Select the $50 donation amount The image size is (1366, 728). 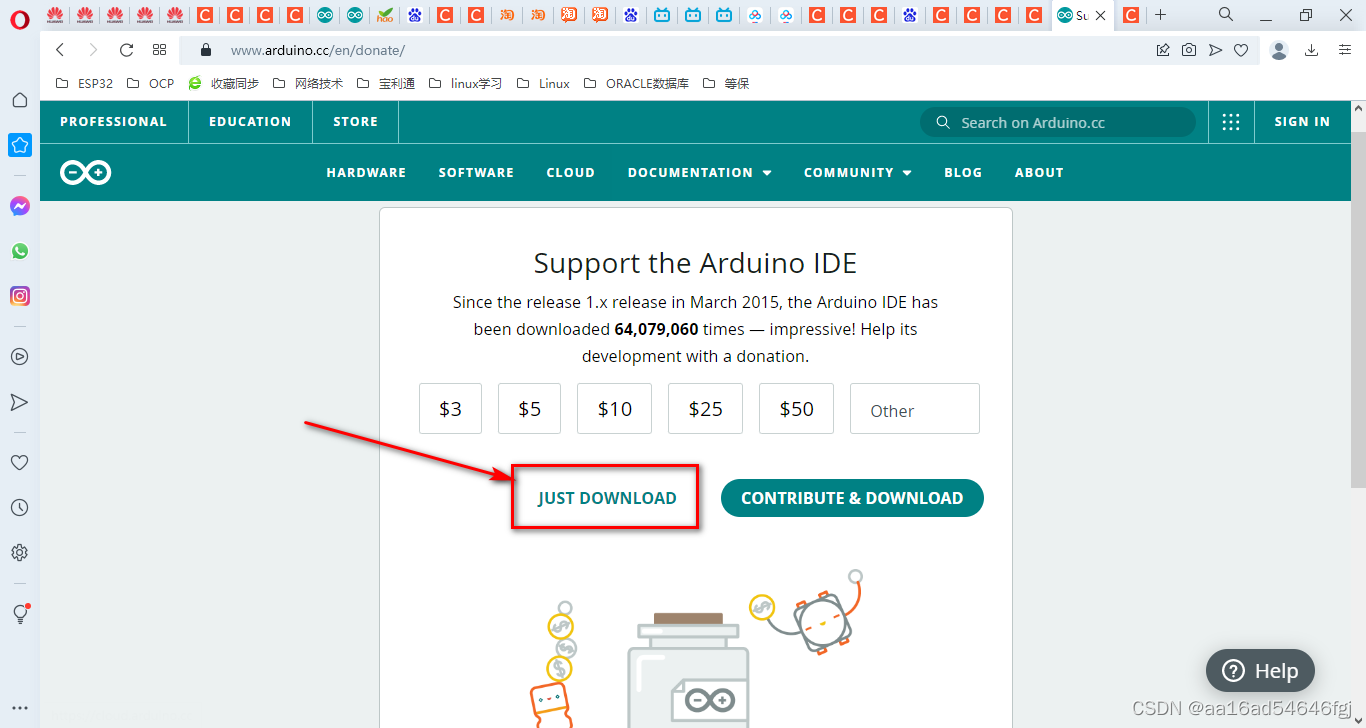click(x=796, y=408)
